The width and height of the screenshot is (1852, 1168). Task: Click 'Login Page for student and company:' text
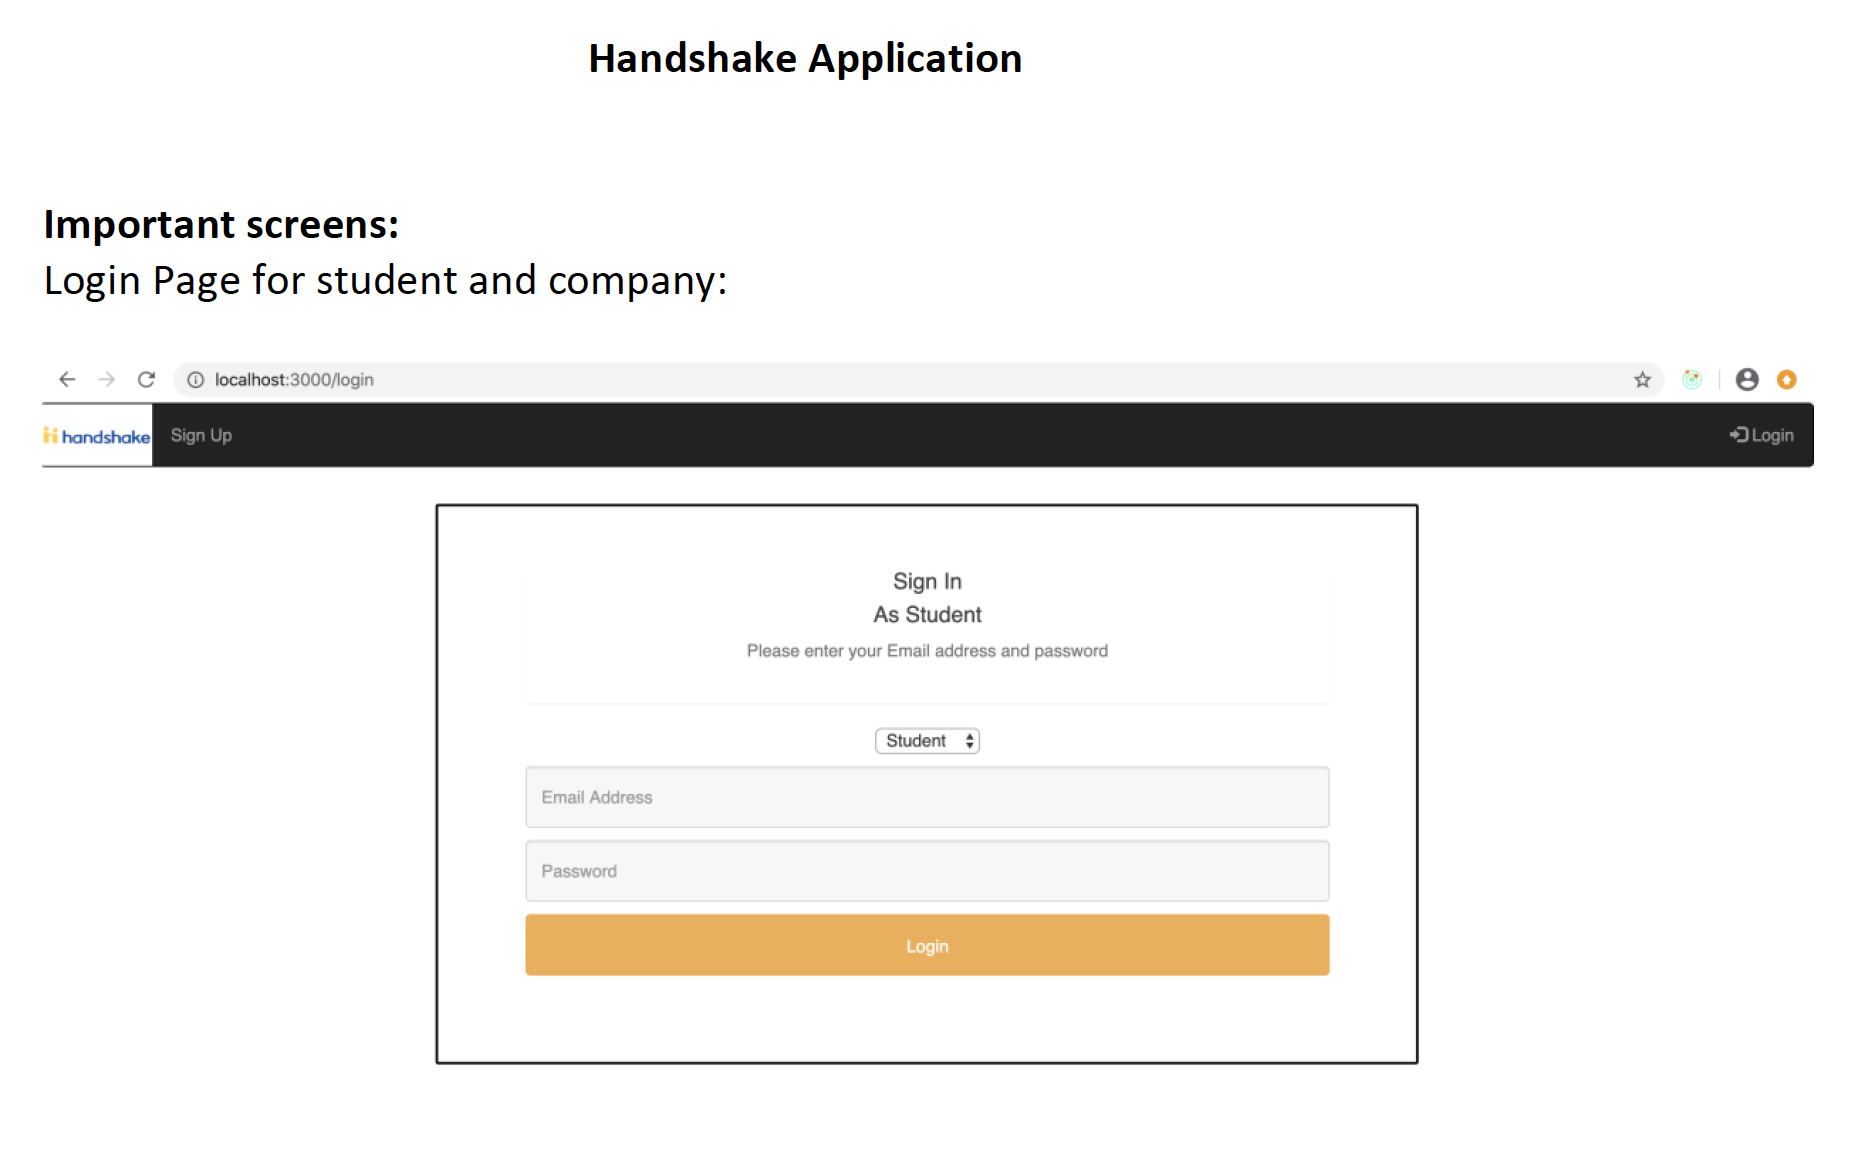[x=385, y=281]
